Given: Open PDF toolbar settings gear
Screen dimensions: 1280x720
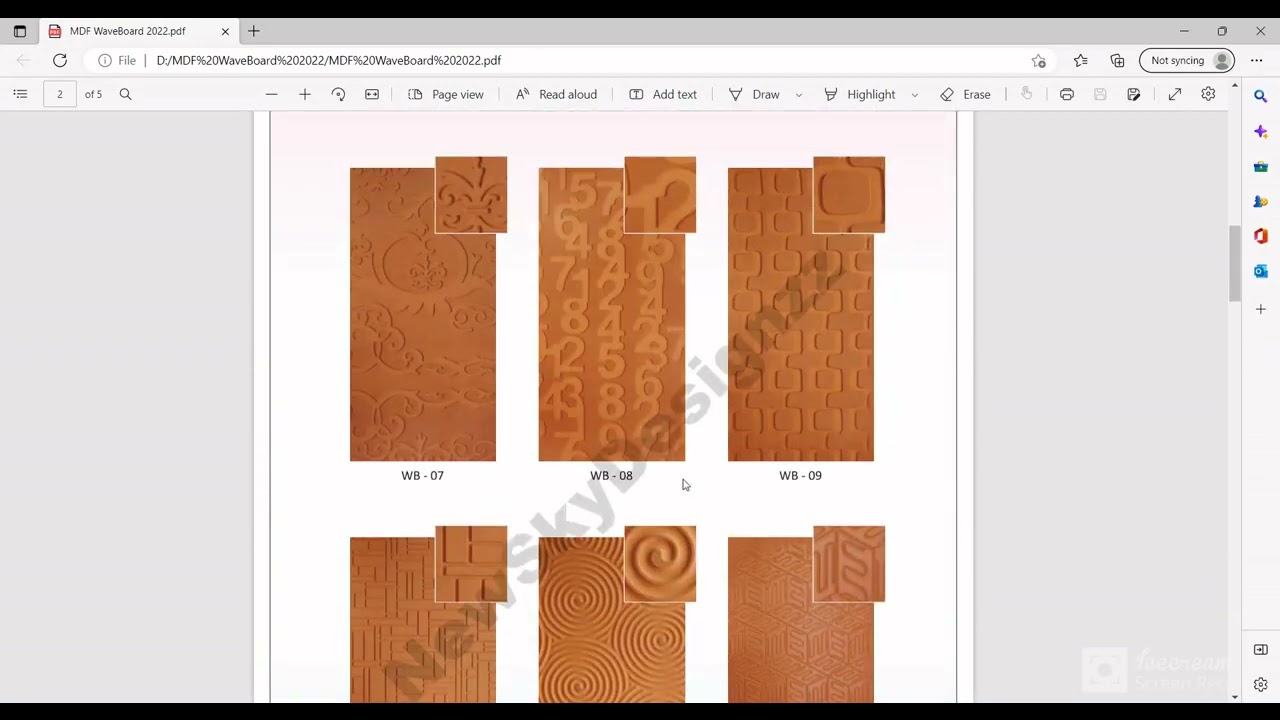Looking at the screenshot, I should (x=1208, y=94).
